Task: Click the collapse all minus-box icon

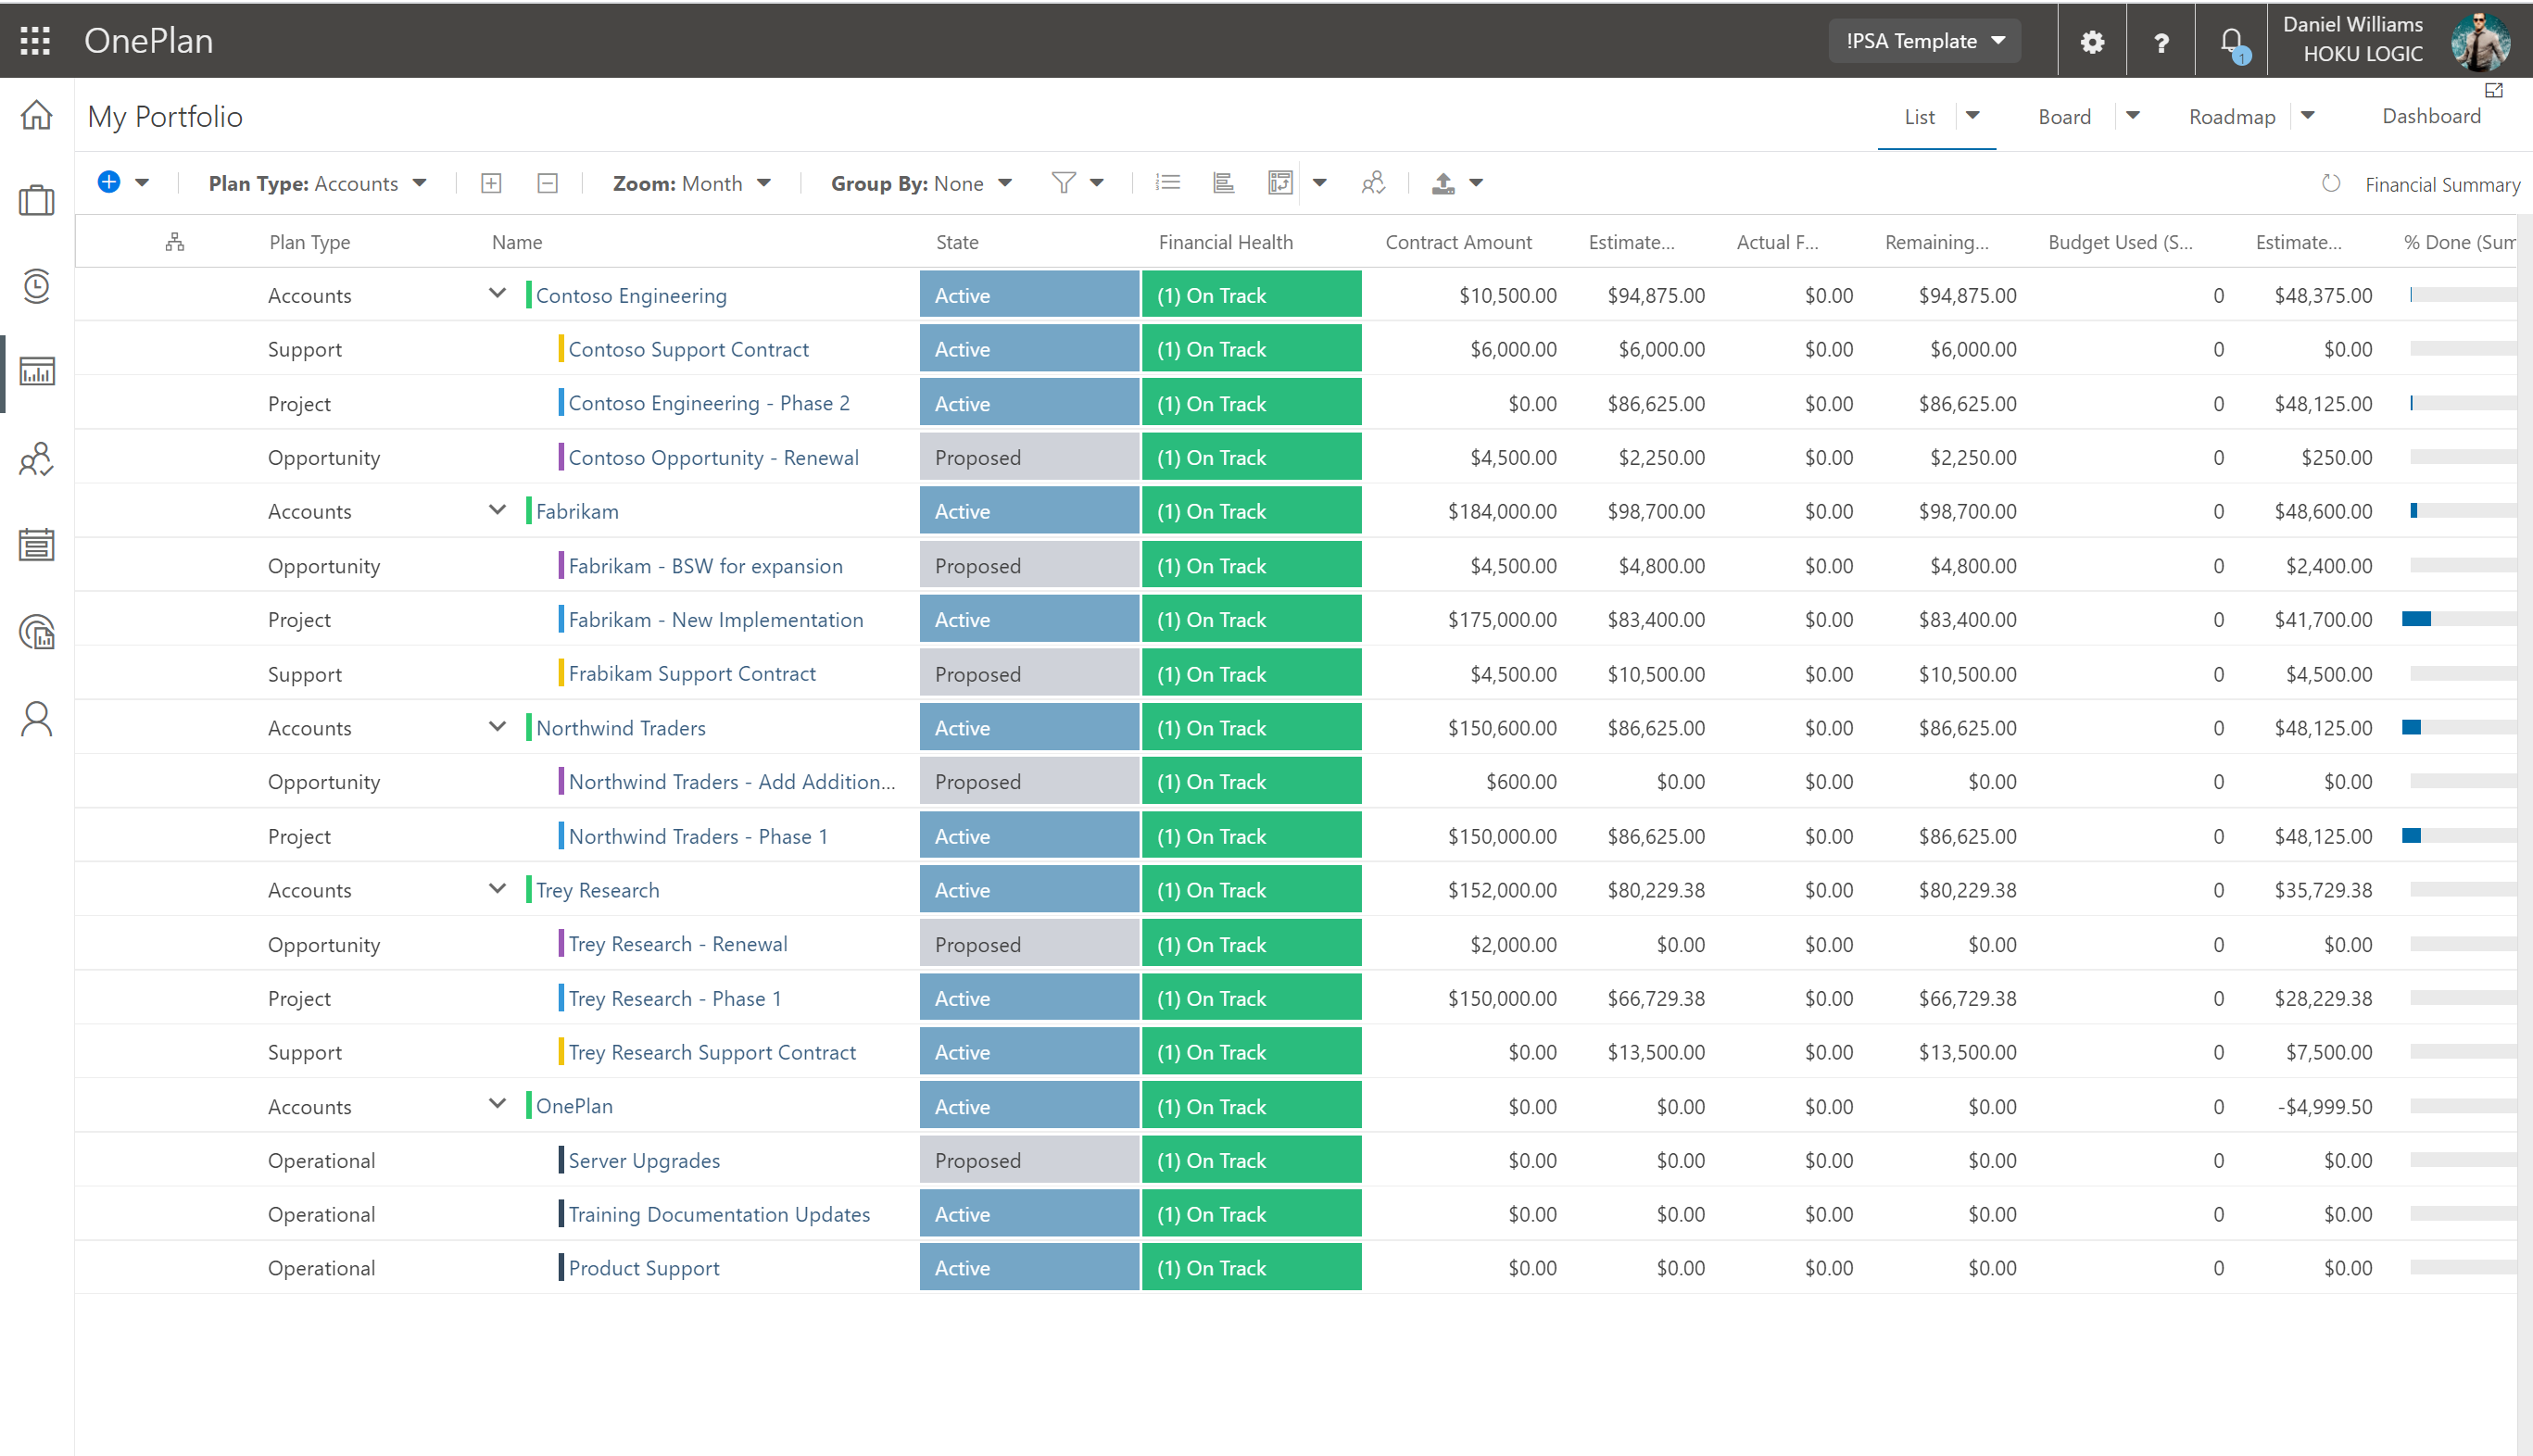Action: (547, 183)
